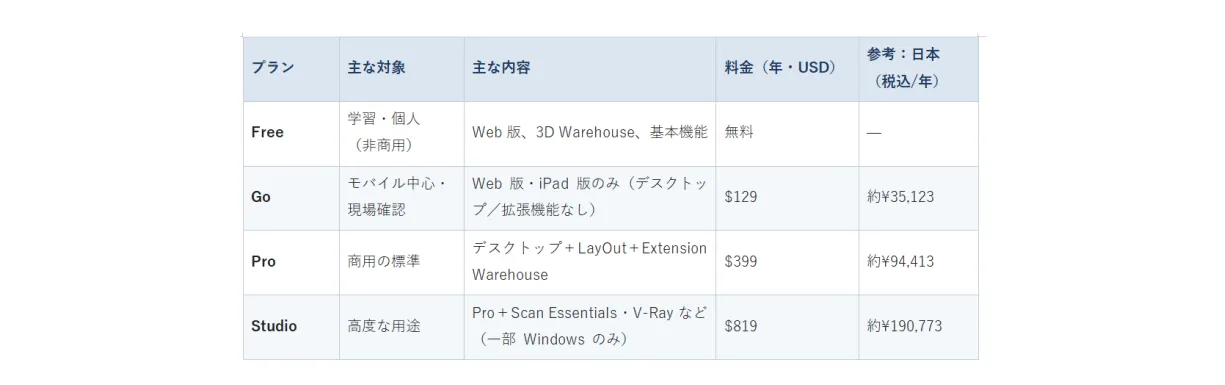Click the 約¥35,123 cell

(x=918, y=198)
